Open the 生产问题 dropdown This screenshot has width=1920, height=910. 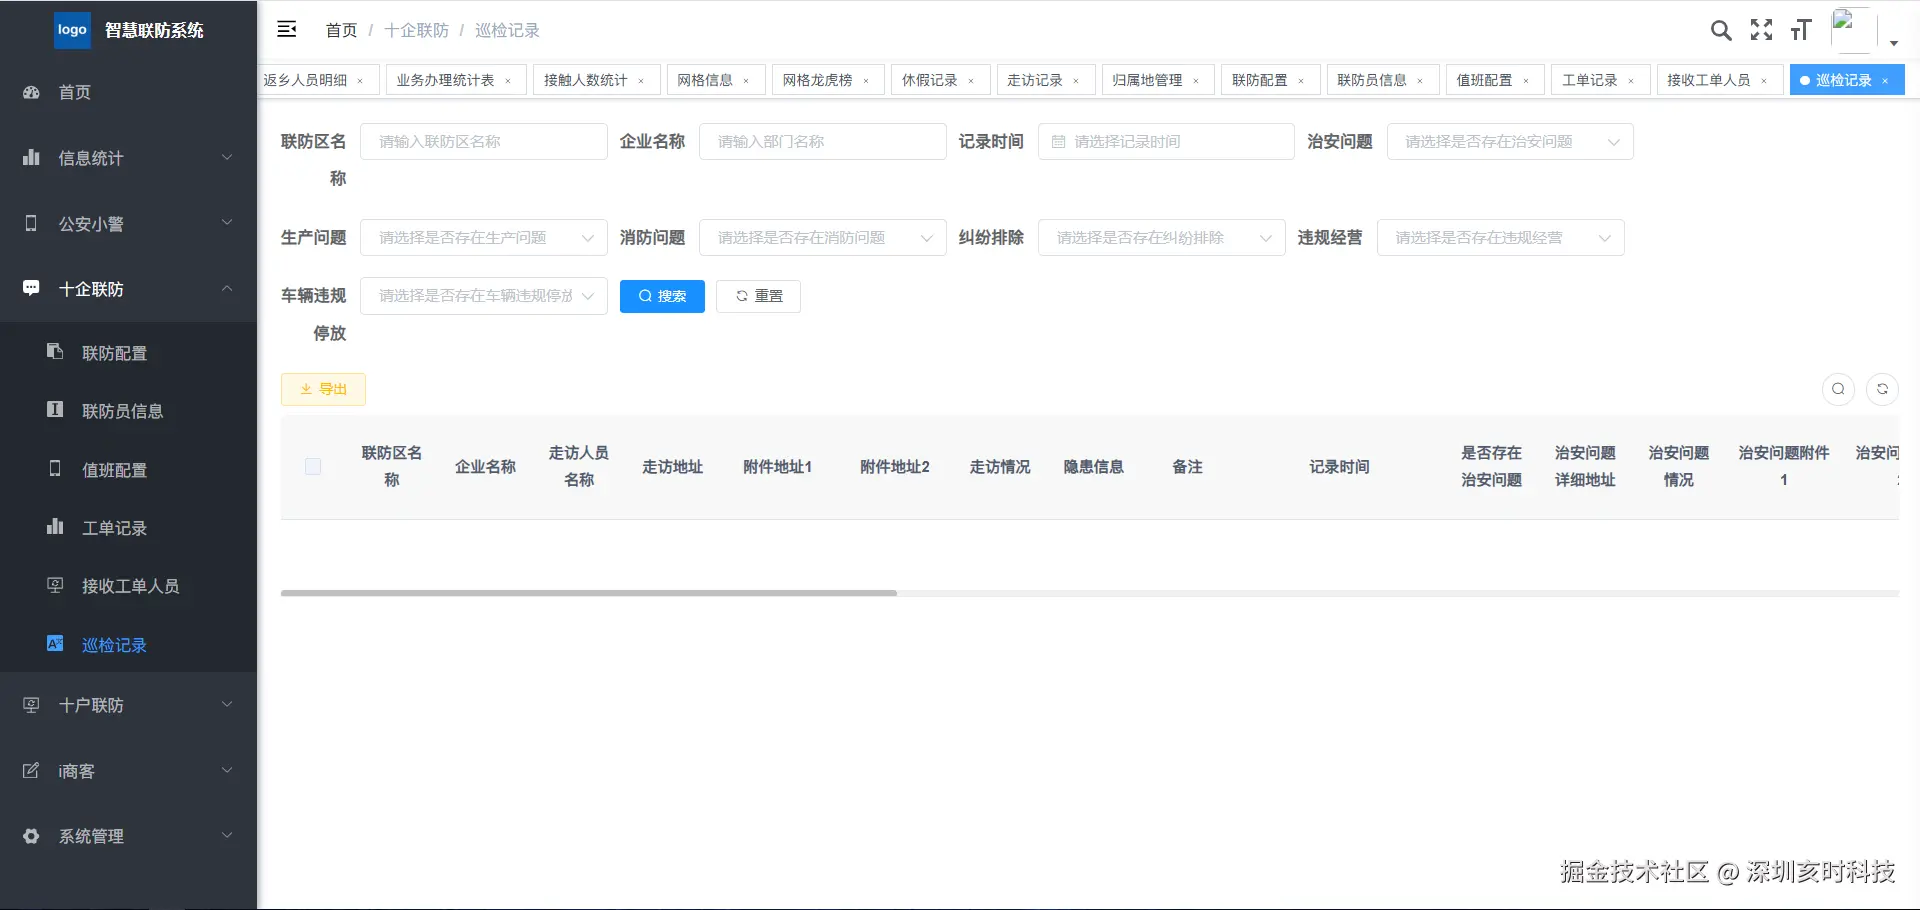point(484,238)
